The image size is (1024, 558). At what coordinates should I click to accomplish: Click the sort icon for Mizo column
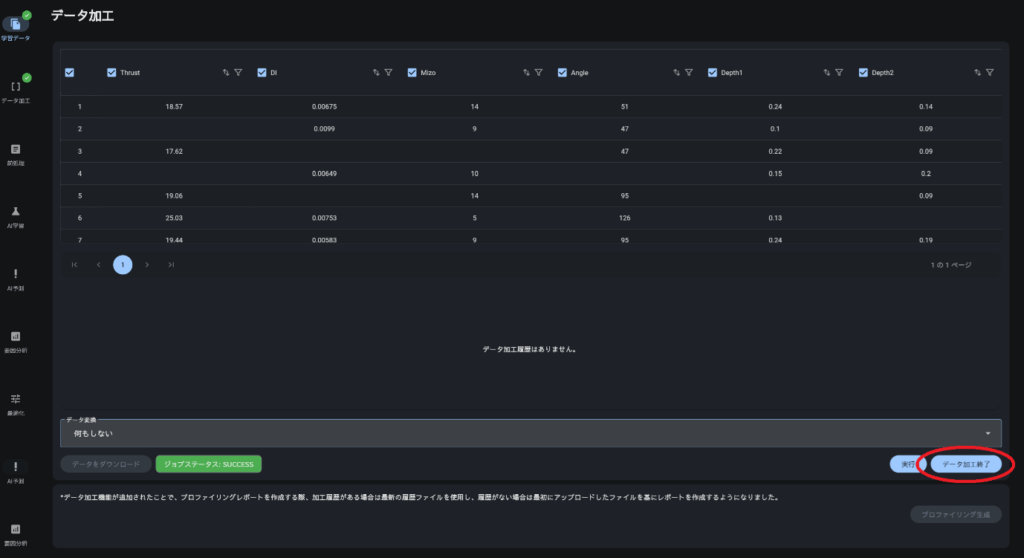(x=526, y=73)
